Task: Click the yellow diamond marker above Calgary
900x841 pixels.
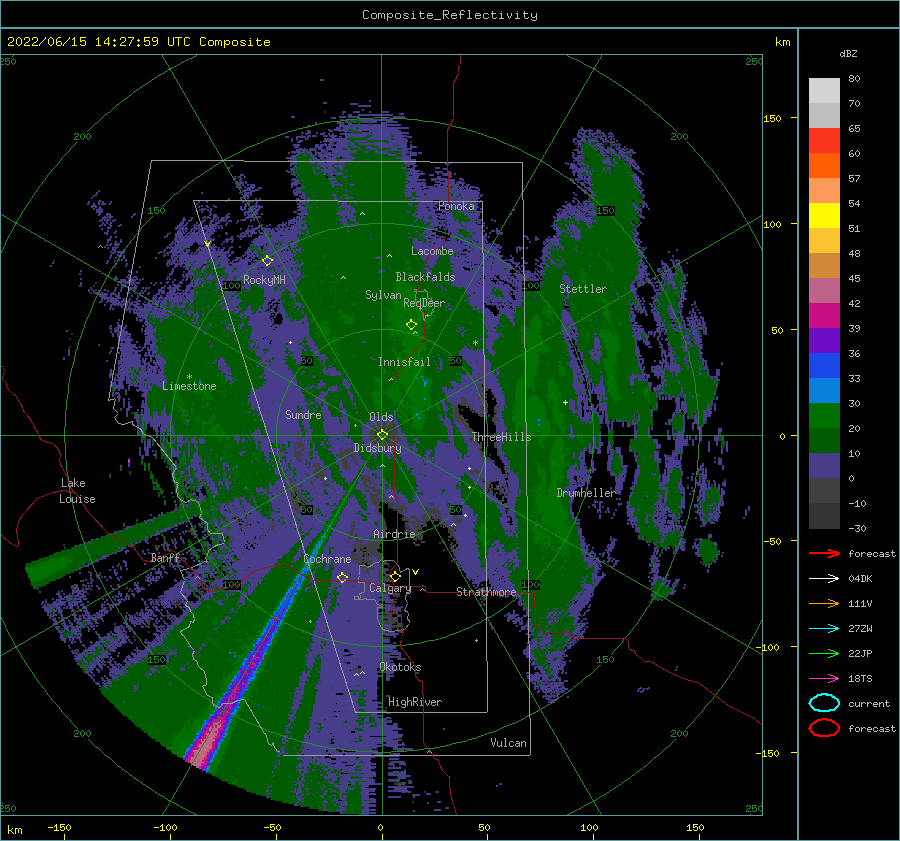Action: 395,576
